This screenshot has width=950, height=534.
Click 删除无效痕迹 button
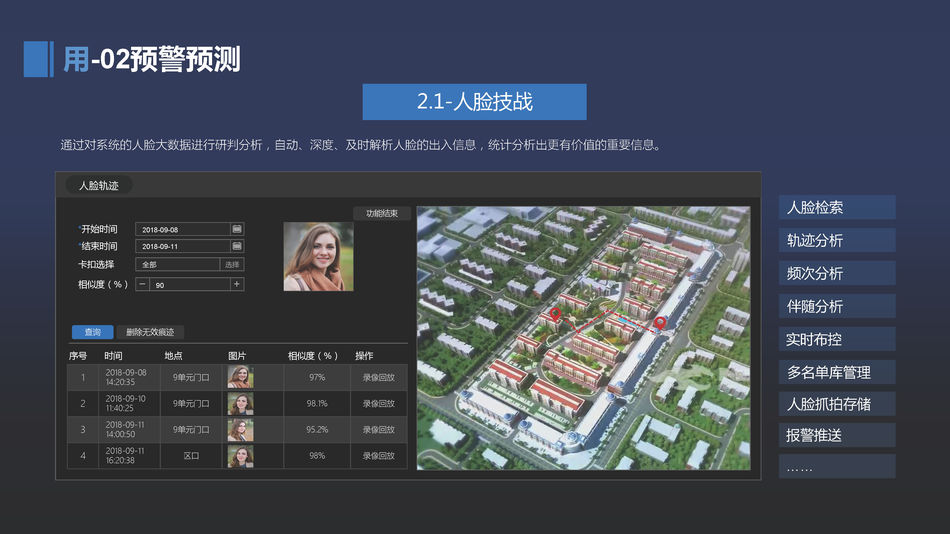[150, 332]
